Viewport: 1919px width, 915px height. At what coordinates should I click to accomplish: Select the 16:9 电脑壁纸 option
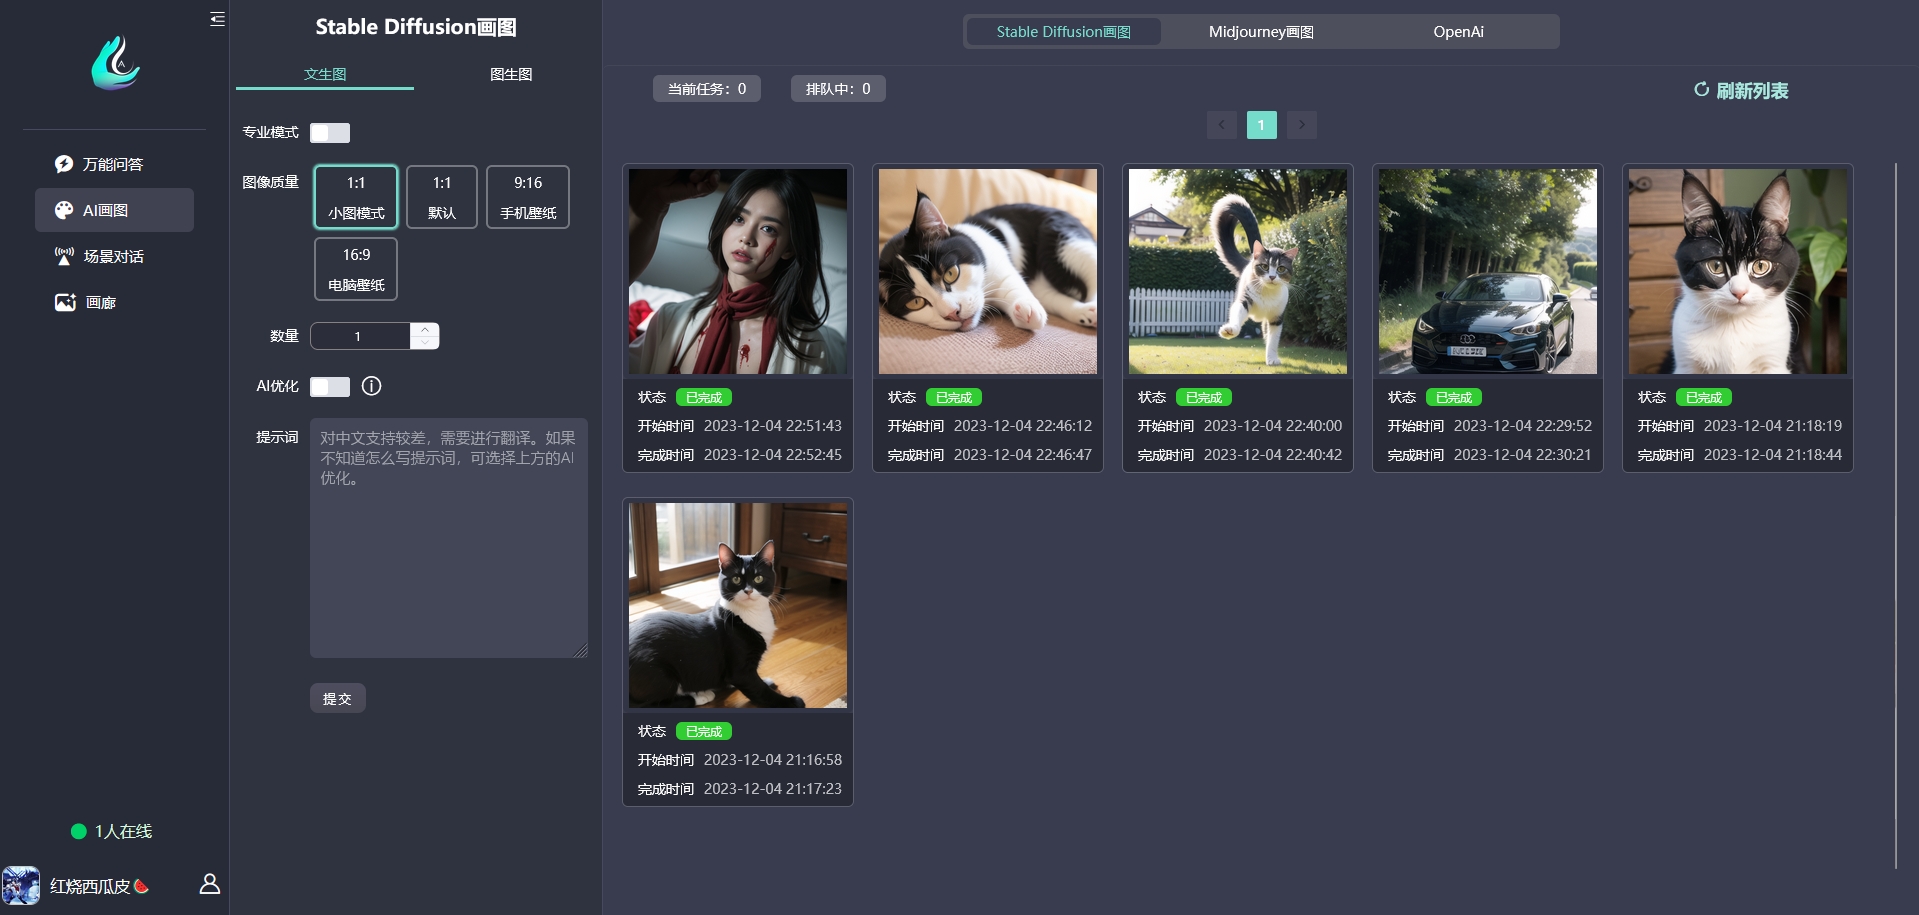point(356,269)
